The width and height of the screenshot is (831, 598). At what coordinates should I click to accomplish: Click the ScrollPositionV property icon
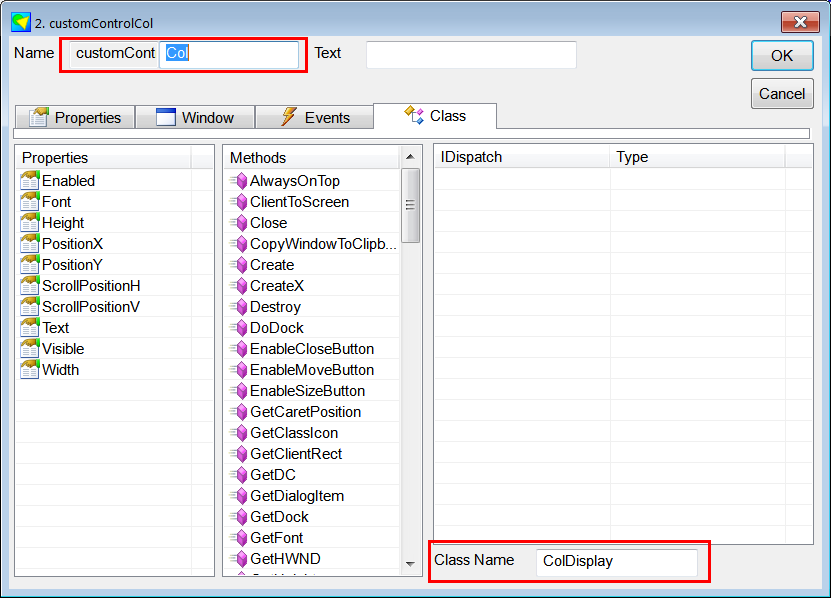(30, 307)
